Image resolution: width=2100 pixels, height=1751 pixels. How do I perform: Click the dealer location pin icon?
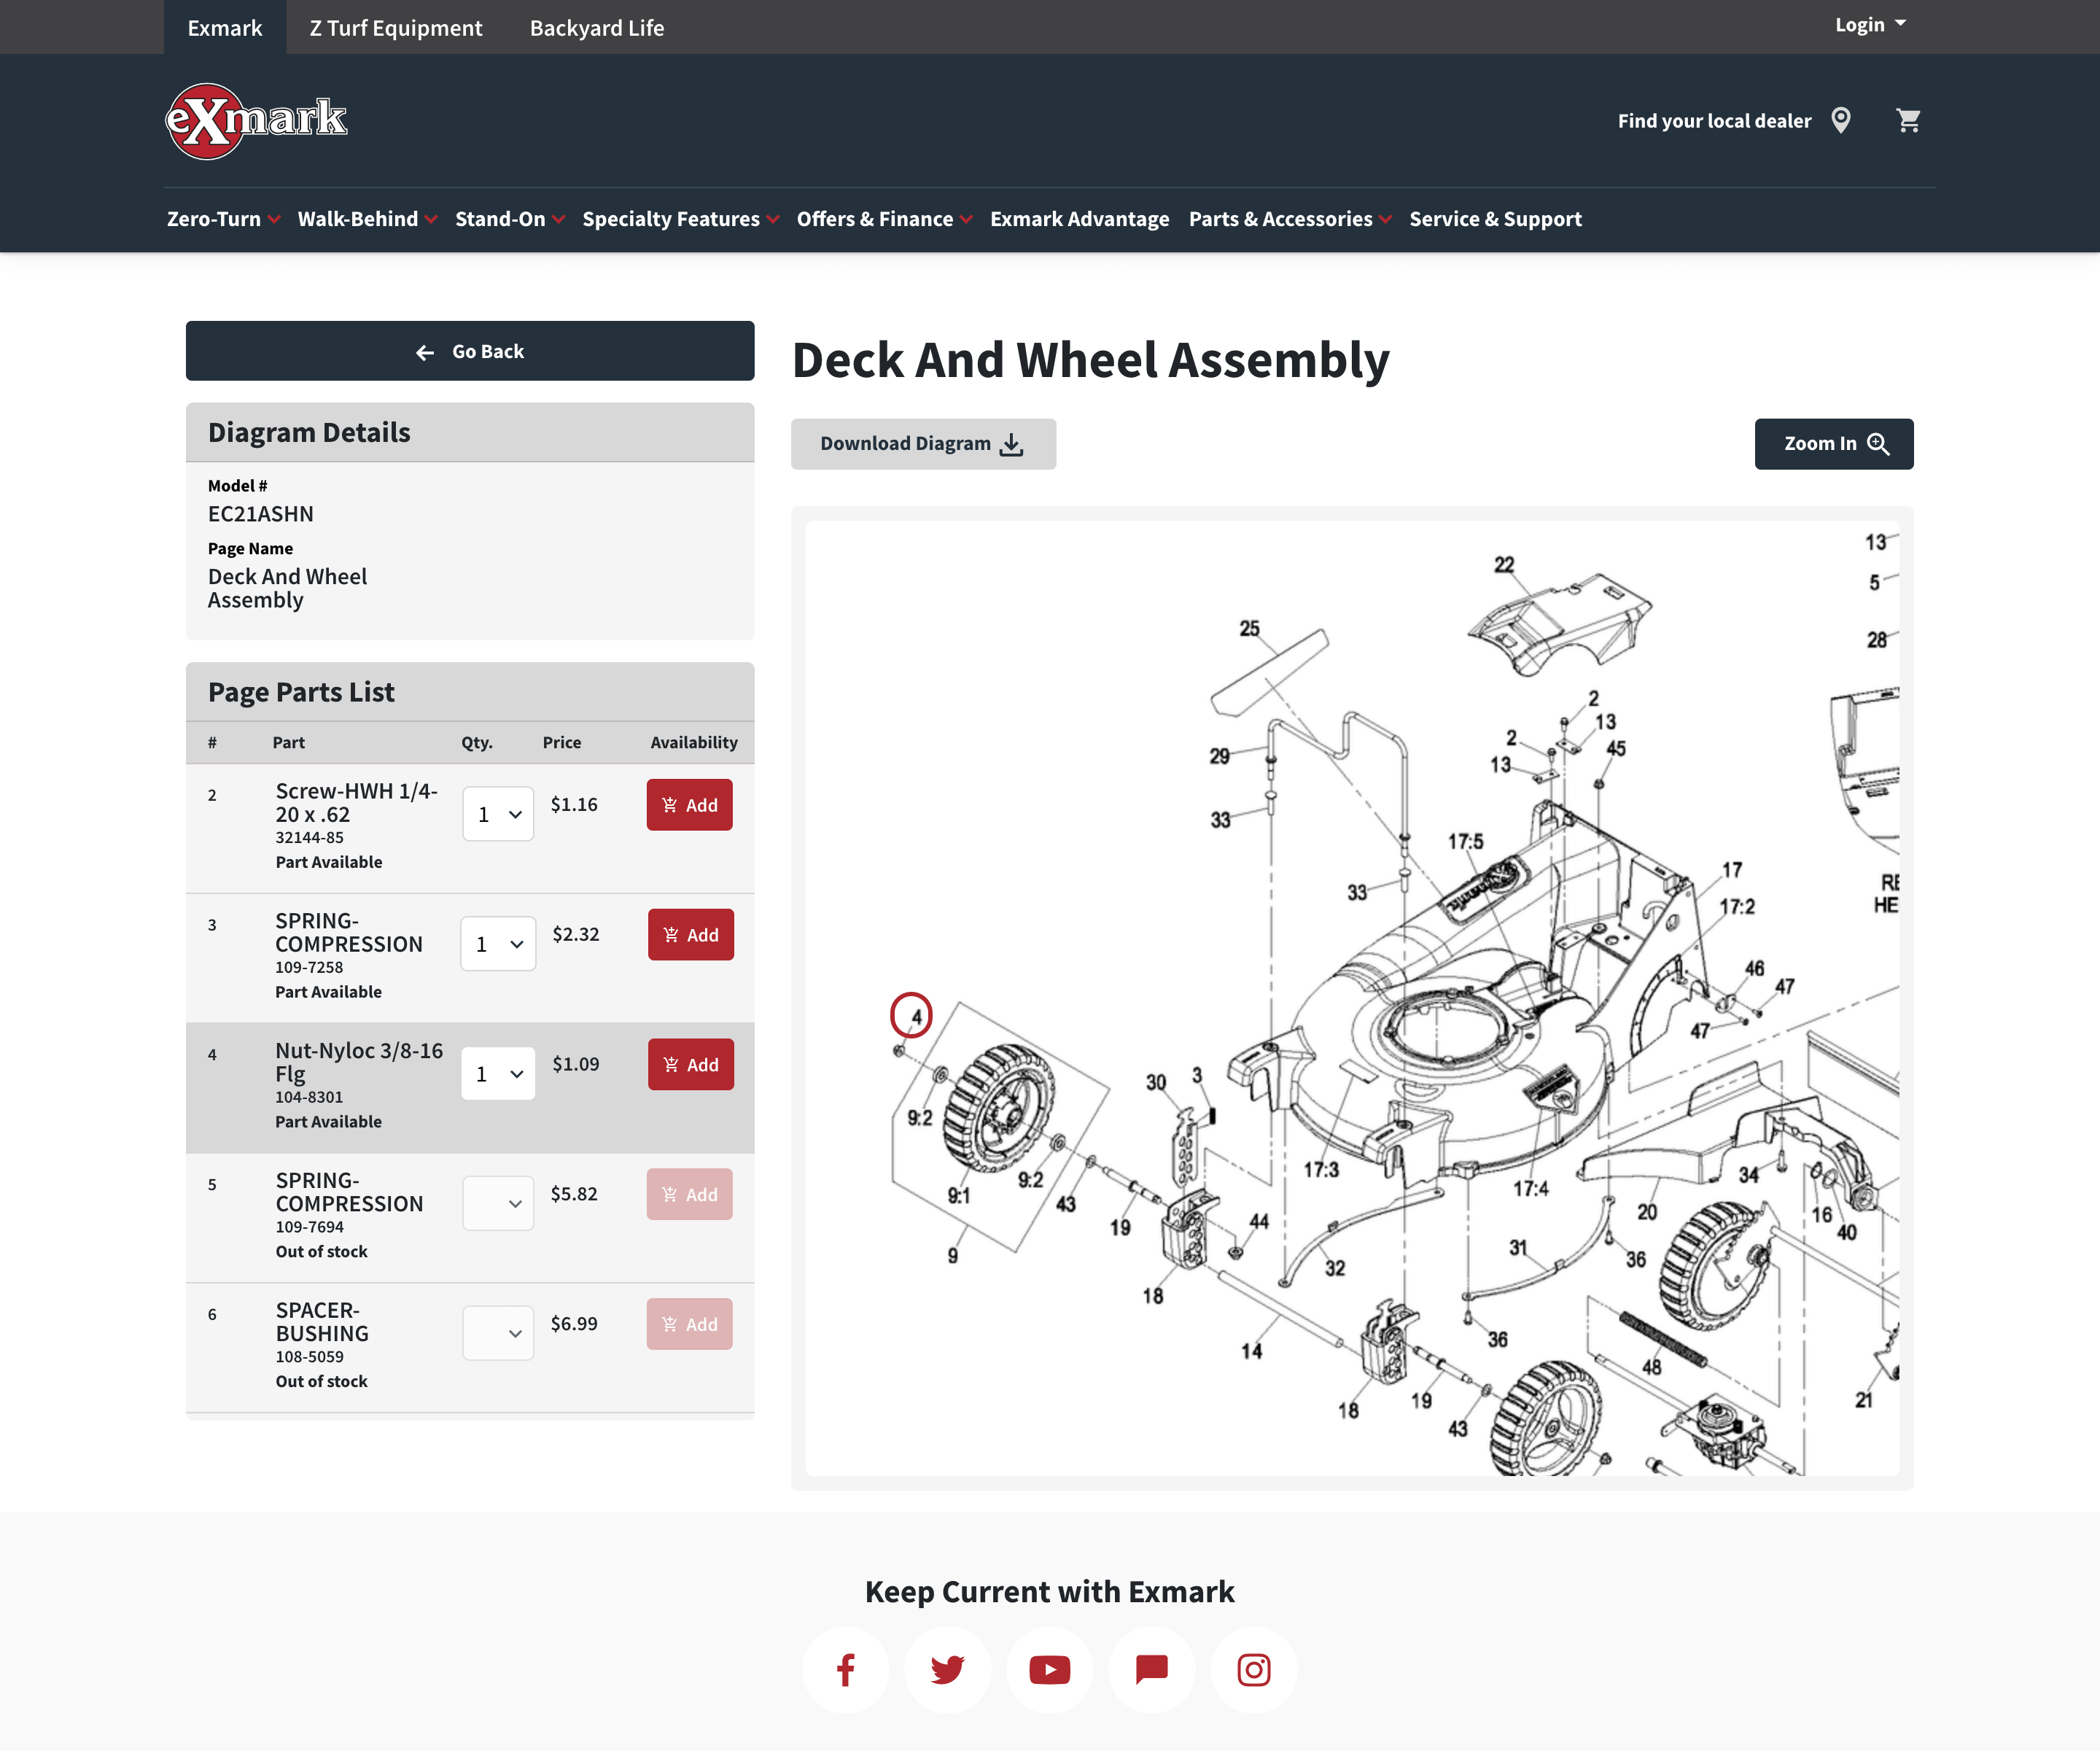pos(1841,121)
